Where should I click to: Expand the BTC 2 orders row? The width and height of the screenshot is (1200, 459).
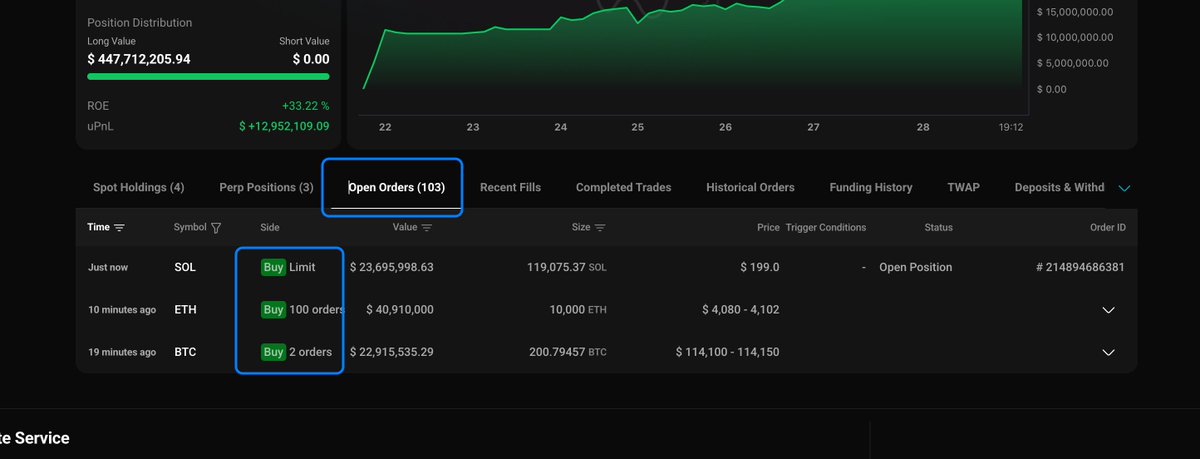point(1107,352)
